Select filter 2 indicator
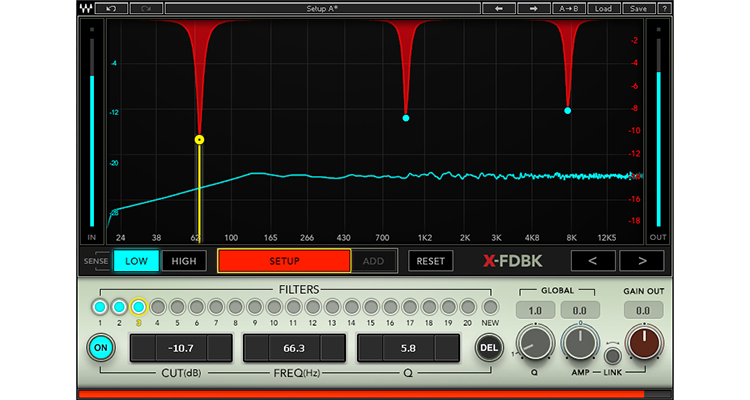 [x=119, y=307]
